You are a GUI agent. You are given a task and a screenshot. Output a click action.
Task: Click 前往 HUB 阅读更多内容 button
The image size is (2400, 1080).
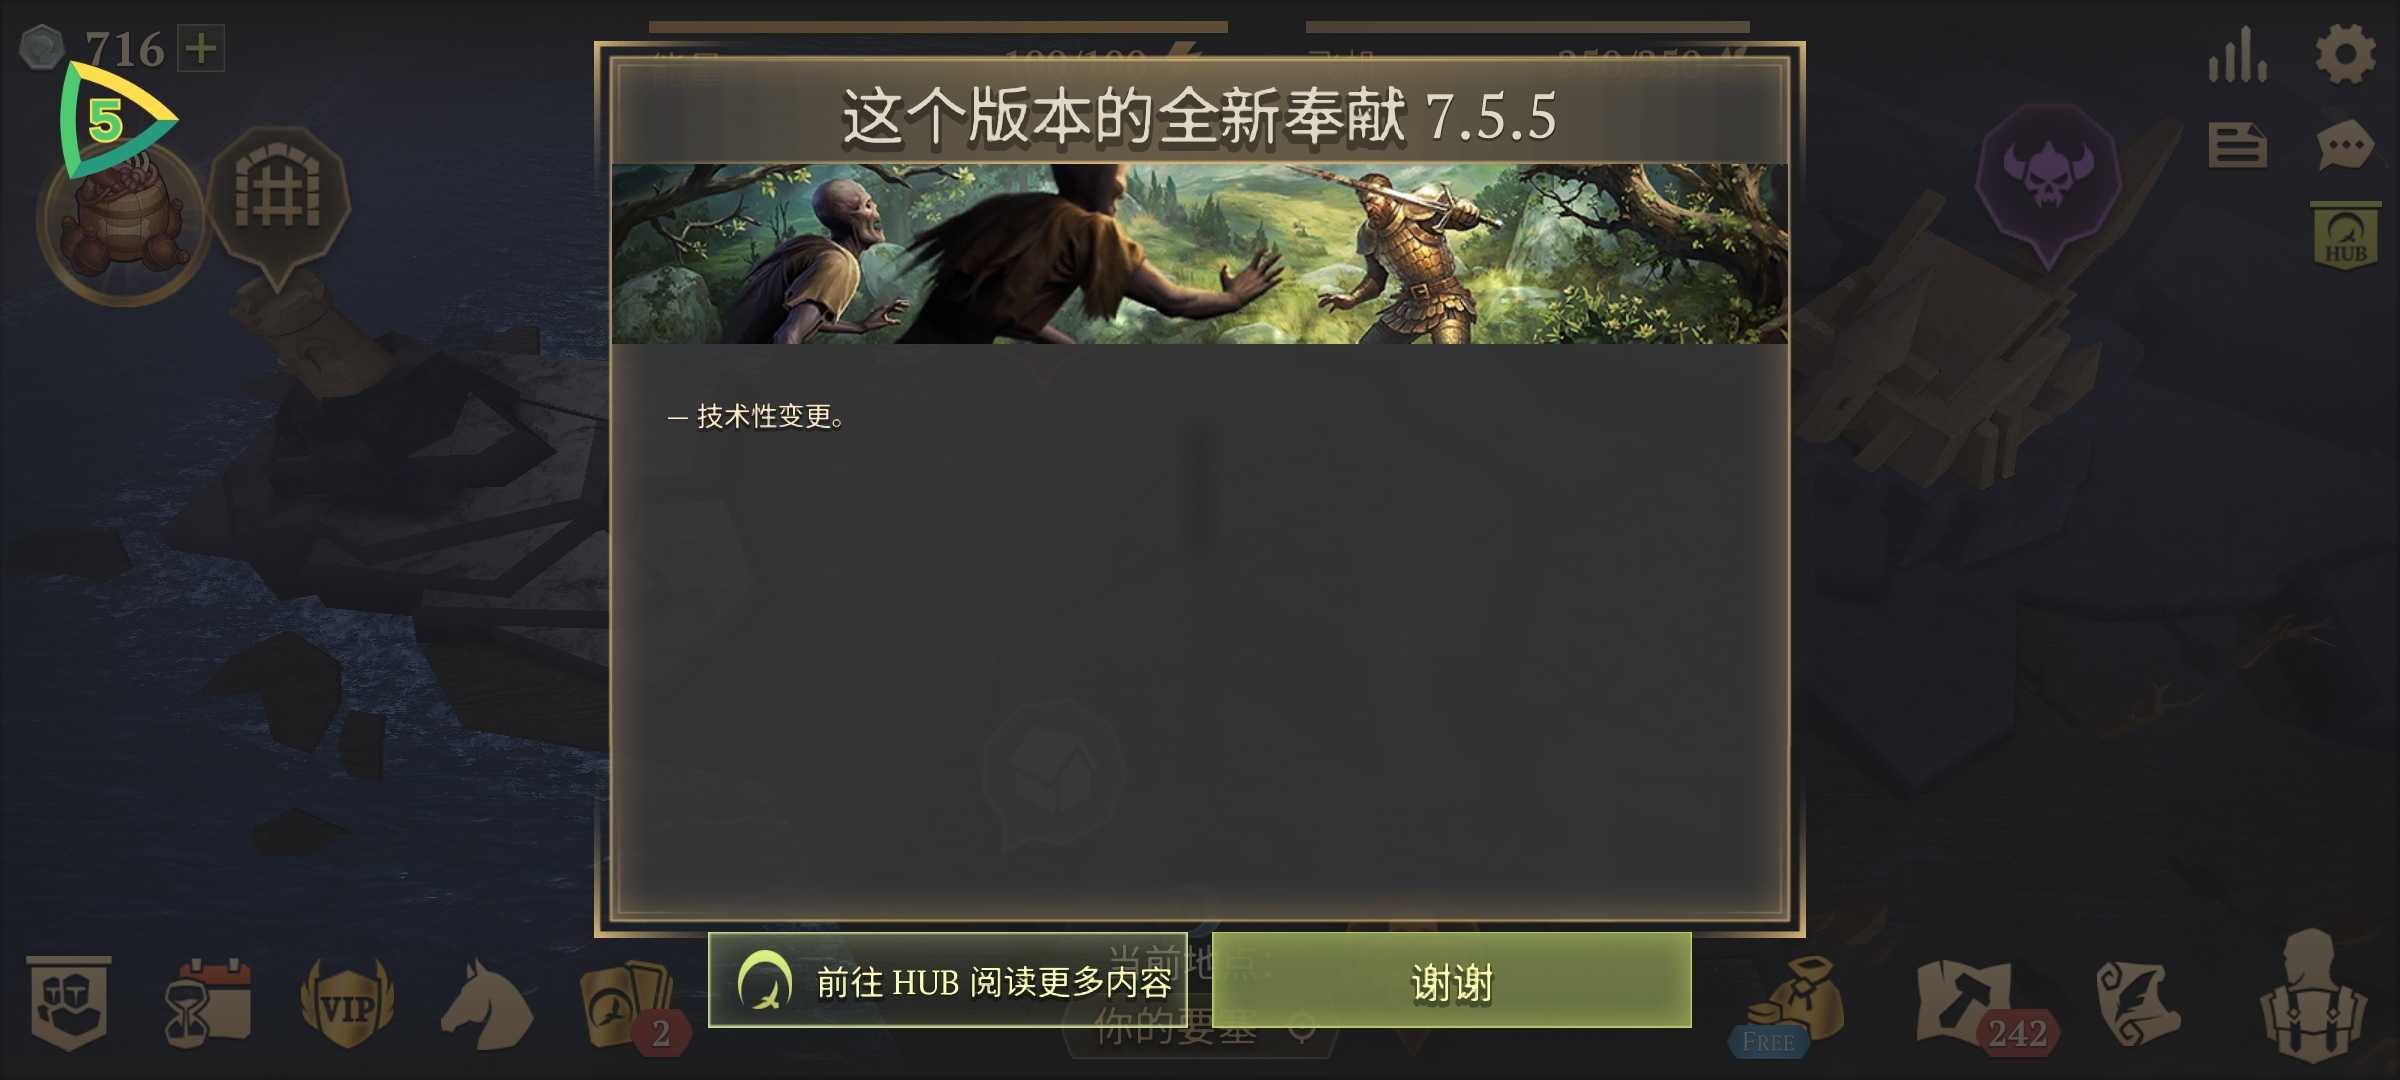947,981
